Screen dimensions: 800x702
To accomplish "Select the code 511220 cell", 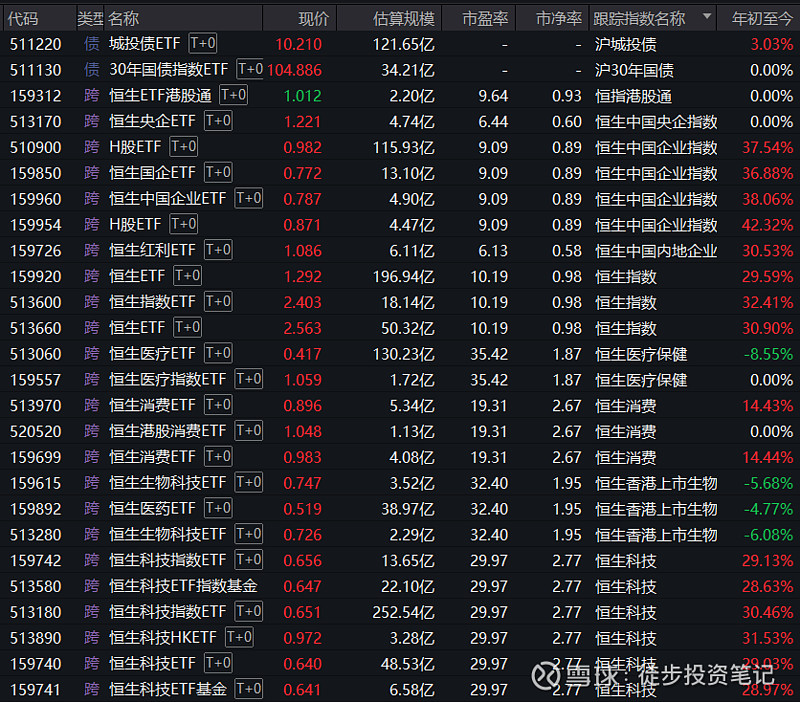I will point(36,44).
